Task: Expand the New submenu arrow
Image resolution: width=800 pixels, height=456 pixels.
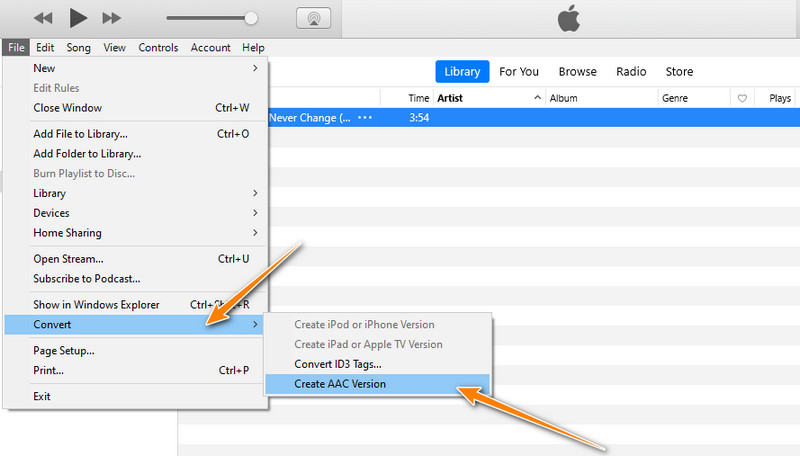Action: (255, 68)
